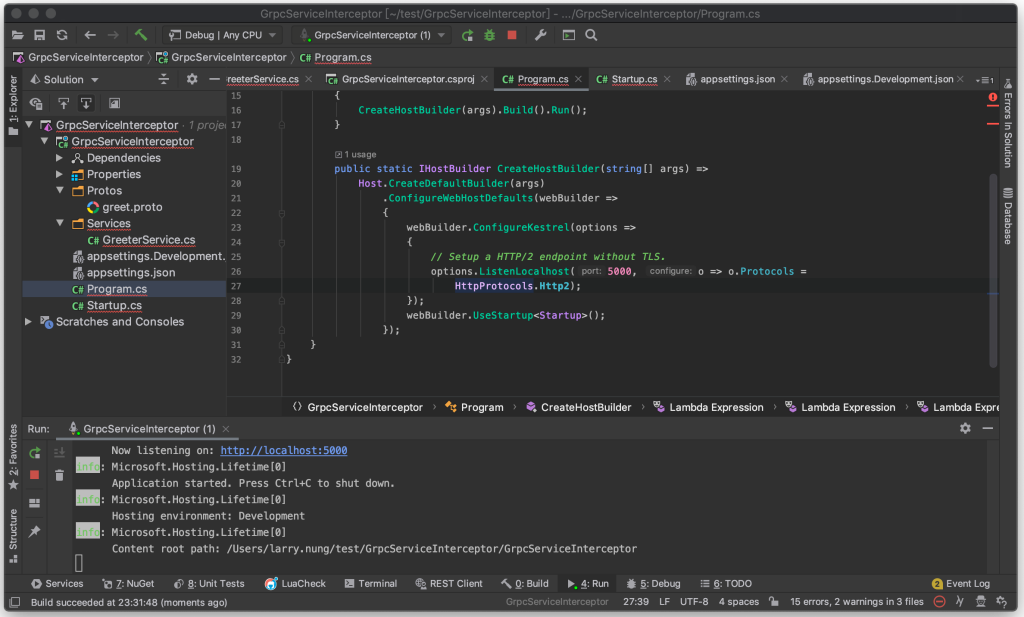Toggle show all files icon in Solution toolbar
Viewport: 1024px width, 617px height.
[x=36, y=103]
